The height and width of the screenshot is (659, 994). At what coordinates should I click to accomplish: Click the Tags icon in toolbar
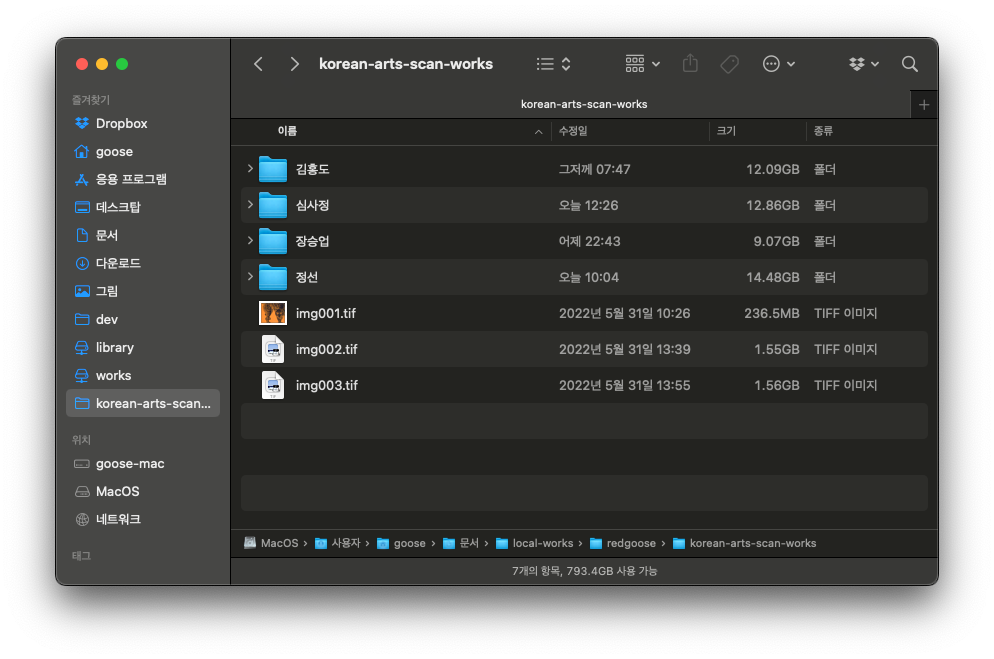pyautogui.click(x=730, y=64)
